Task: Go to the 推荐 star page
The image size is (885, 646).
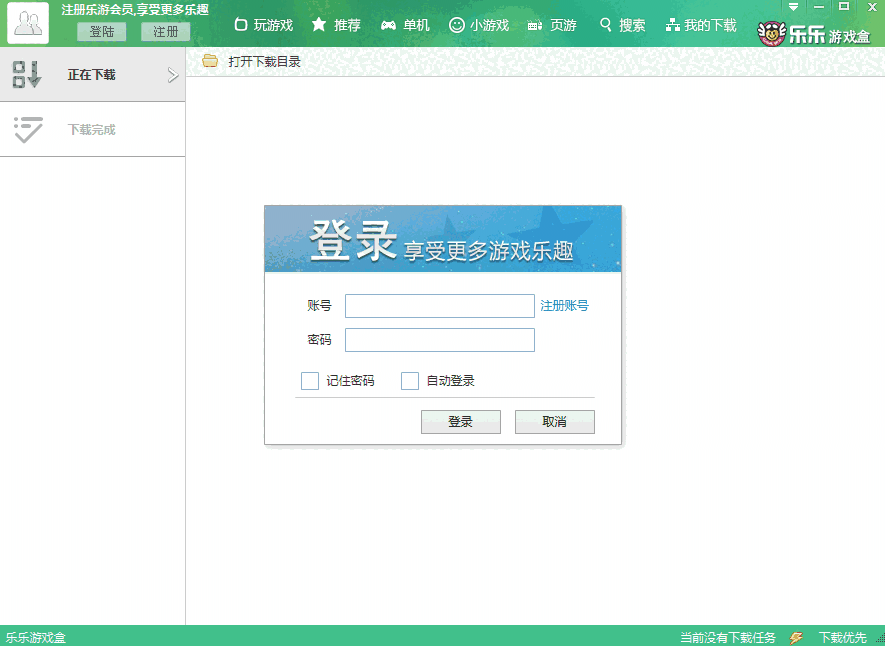Action: [x=336, y=25]
